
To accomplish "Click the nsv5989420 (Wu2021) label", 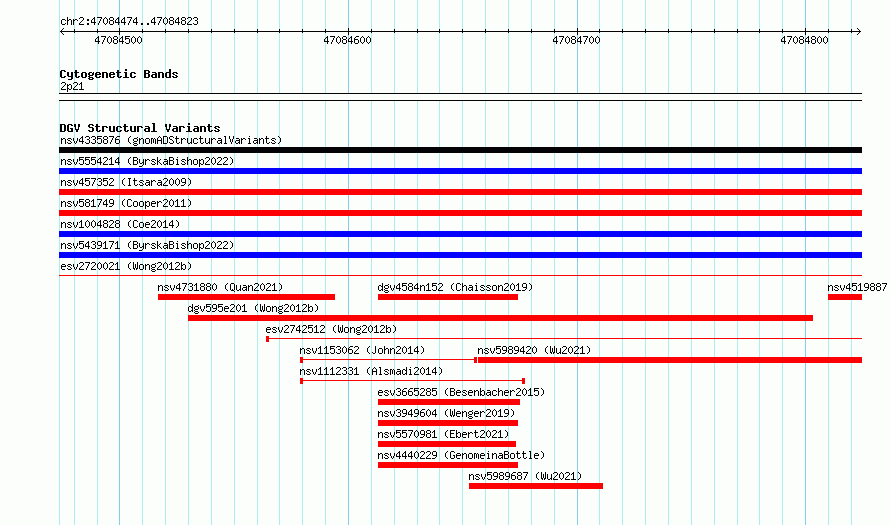I will coord(534,350).
